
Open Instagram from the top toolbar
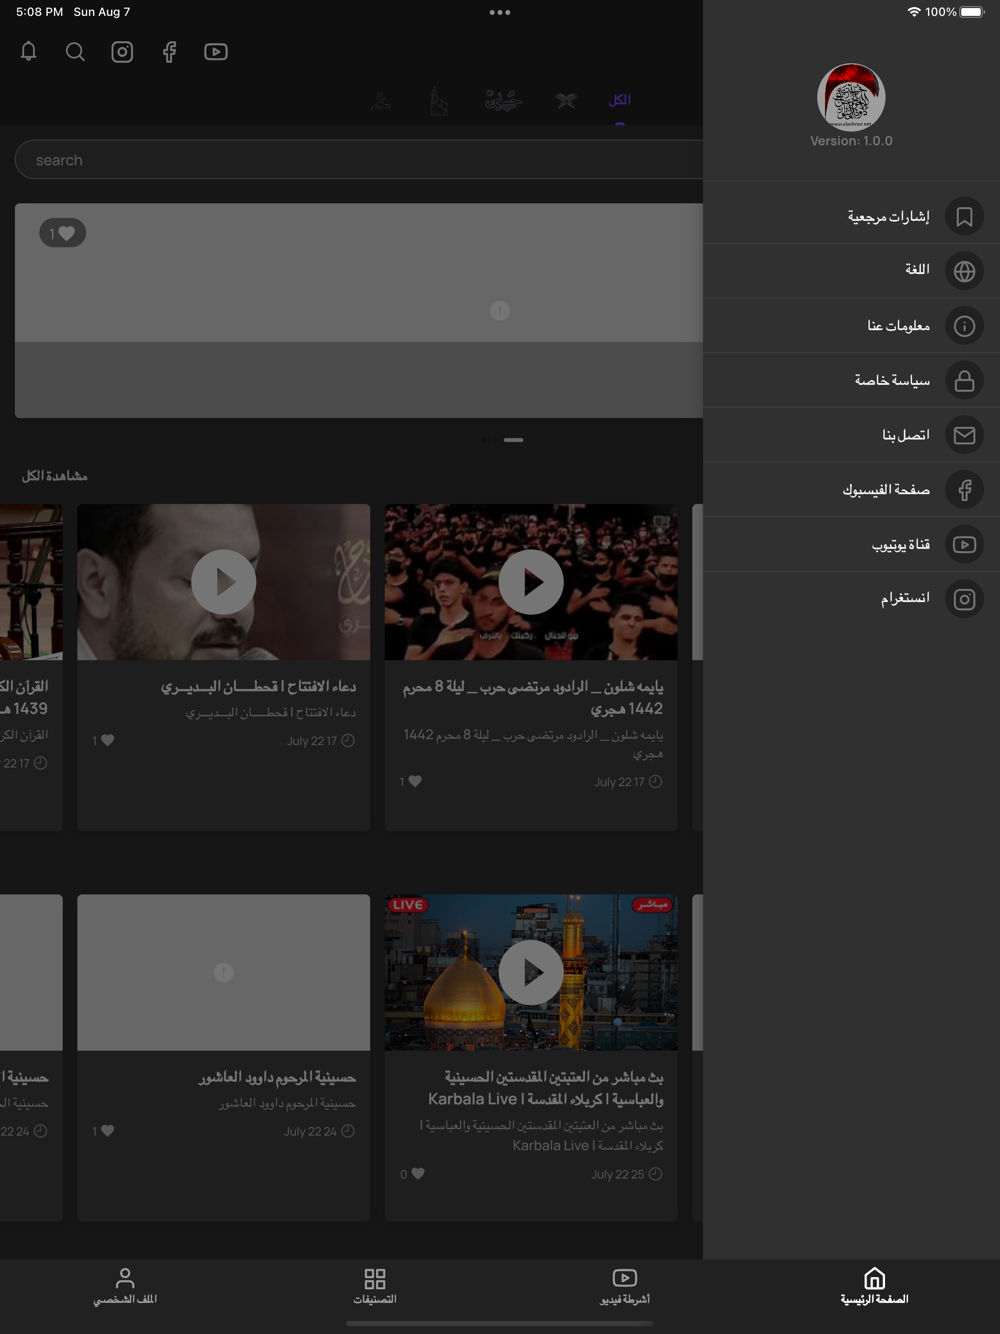[x=122, y=52]
